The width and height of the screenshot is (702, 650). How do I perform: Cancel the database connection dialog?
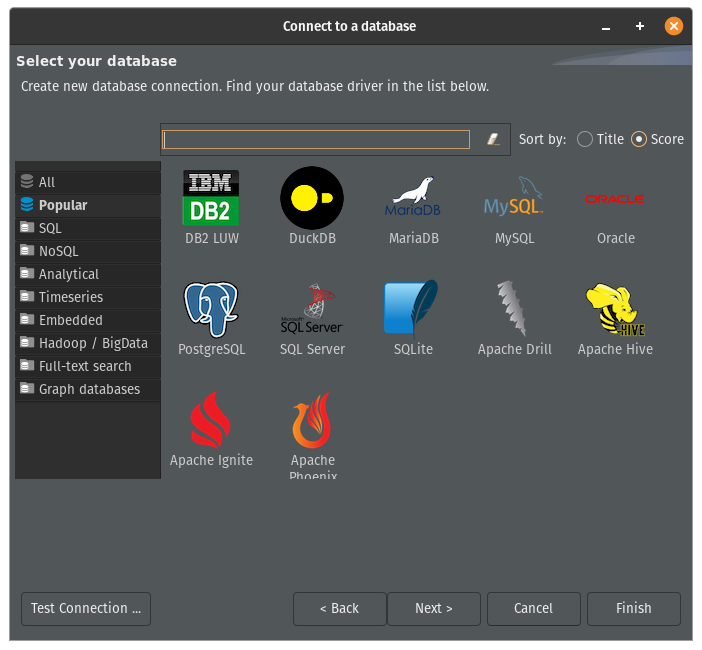(x=533, y=608)
